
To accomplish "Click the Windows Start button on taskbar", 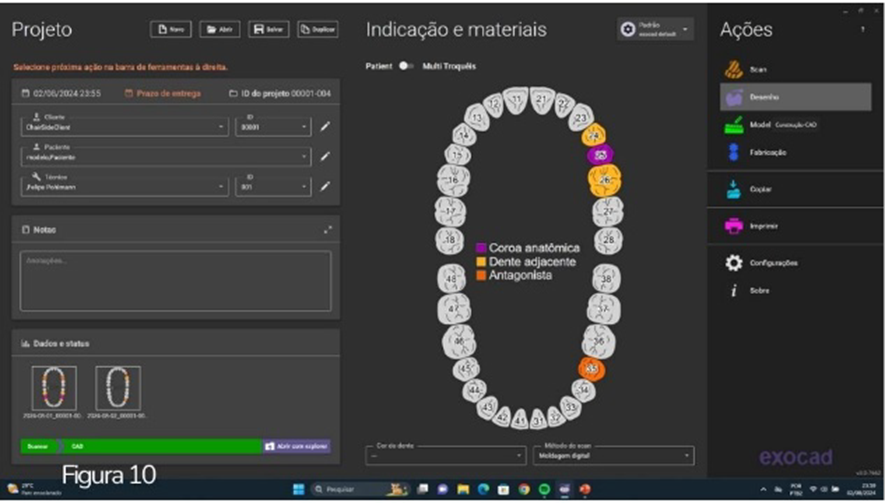I will (x=297, y=489).
